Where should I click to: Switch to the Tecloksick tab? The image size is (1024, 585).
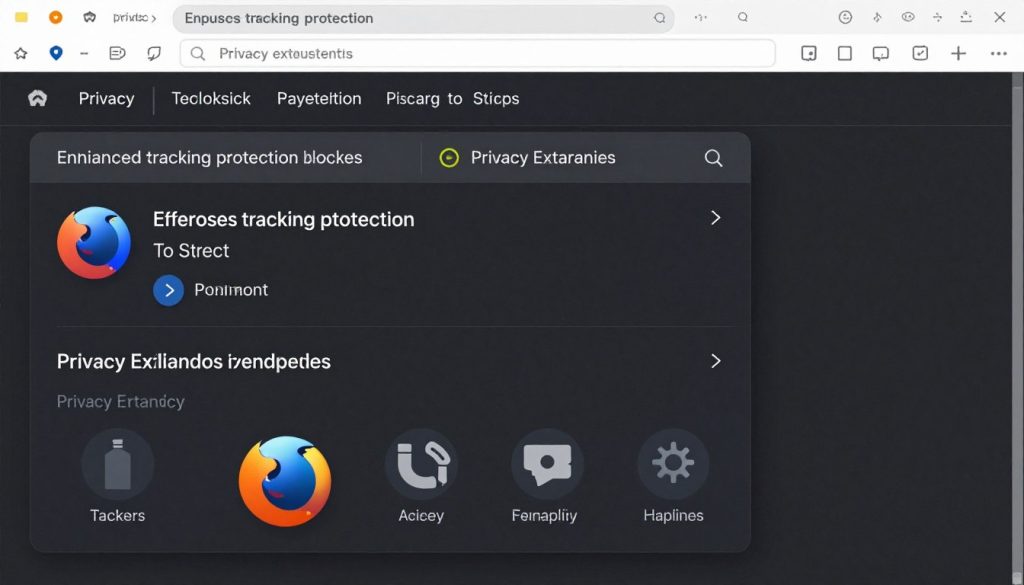[210, 98]
